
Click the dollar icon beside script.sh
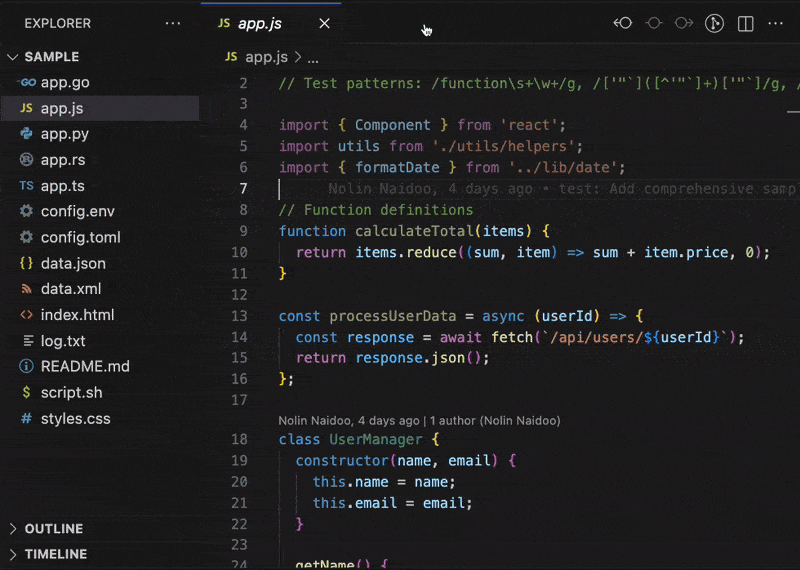point(26,392)
